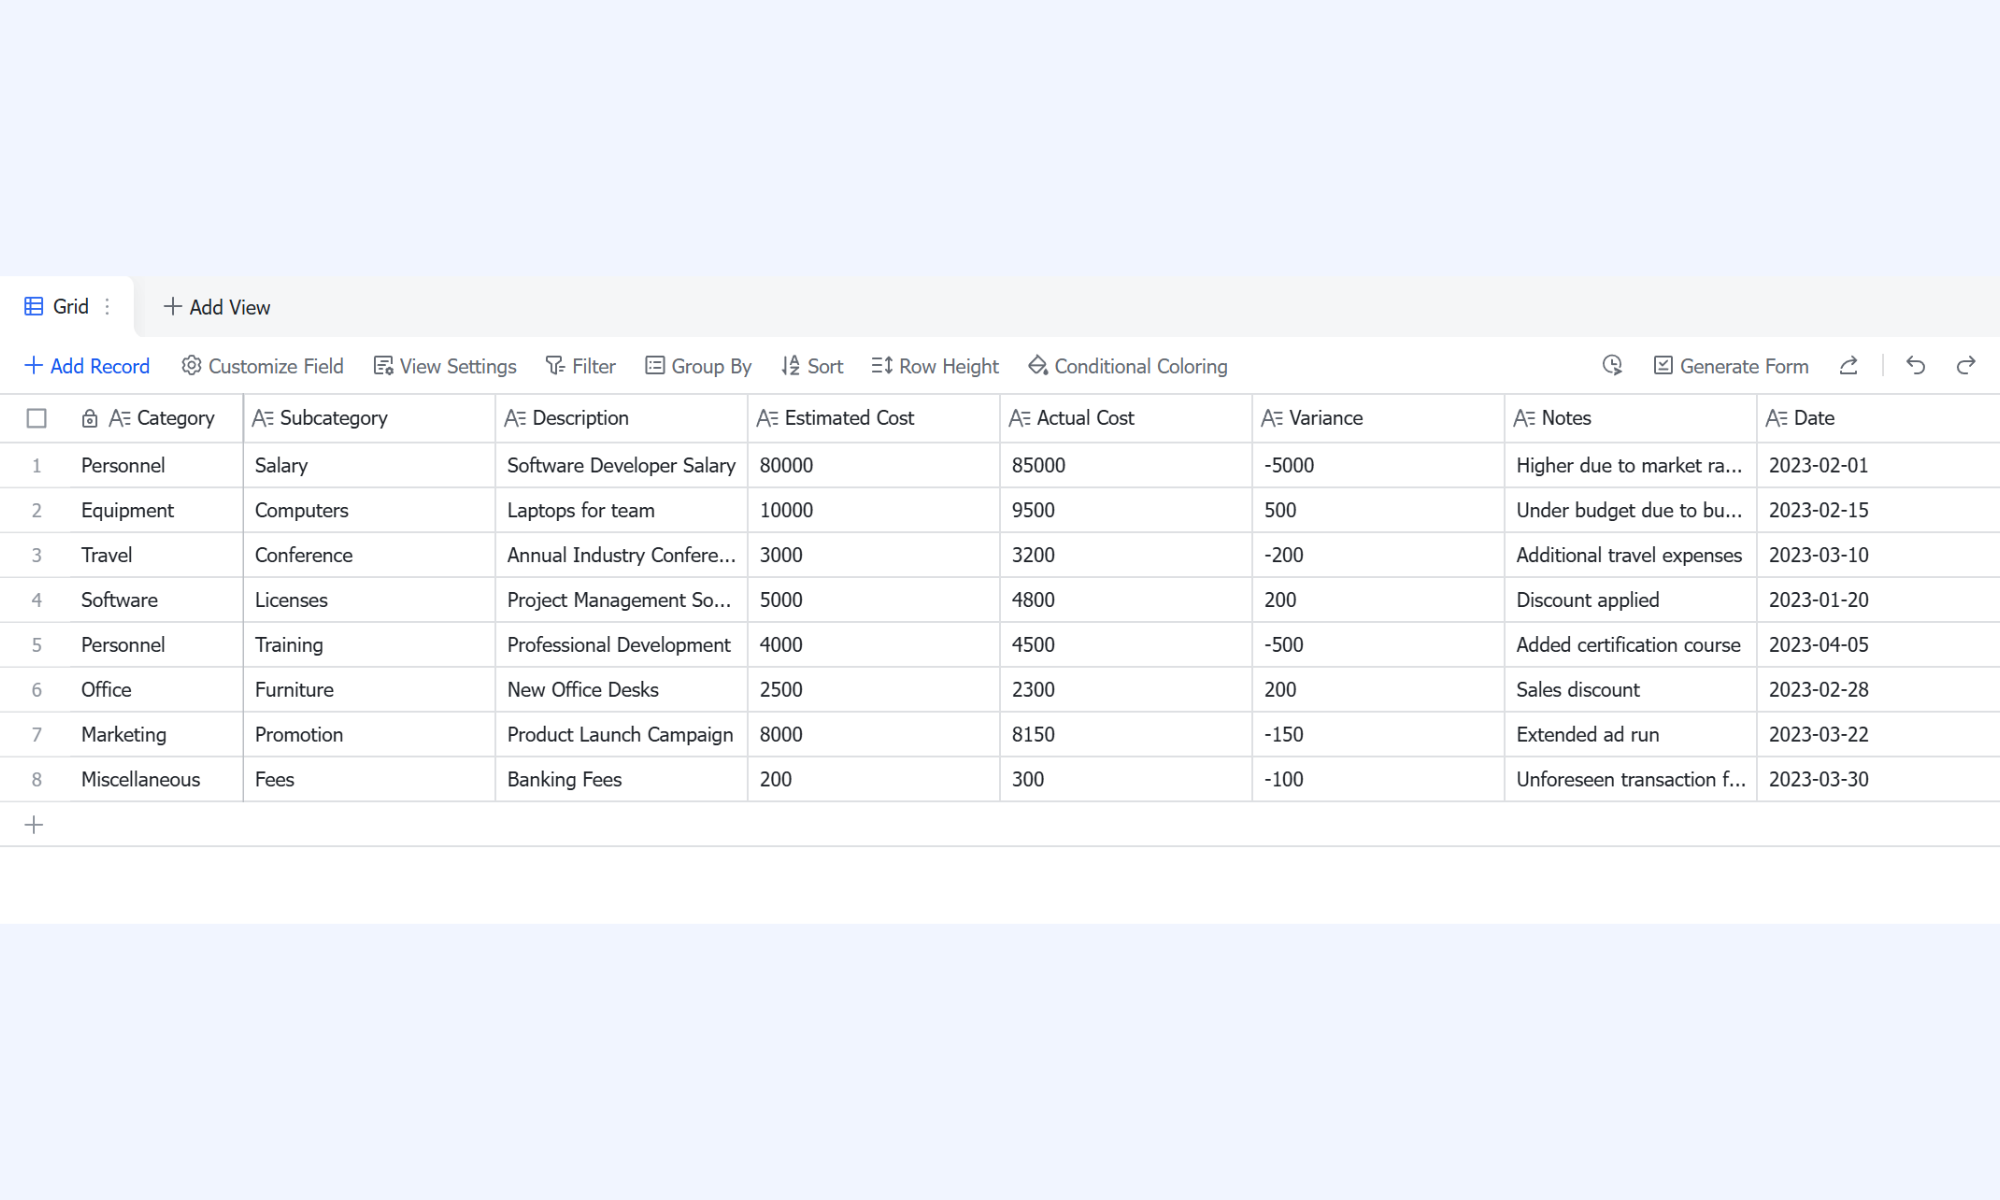Click the Marketing category cell
This screenshot has width=2000, height=1200.
pos(156,734)
